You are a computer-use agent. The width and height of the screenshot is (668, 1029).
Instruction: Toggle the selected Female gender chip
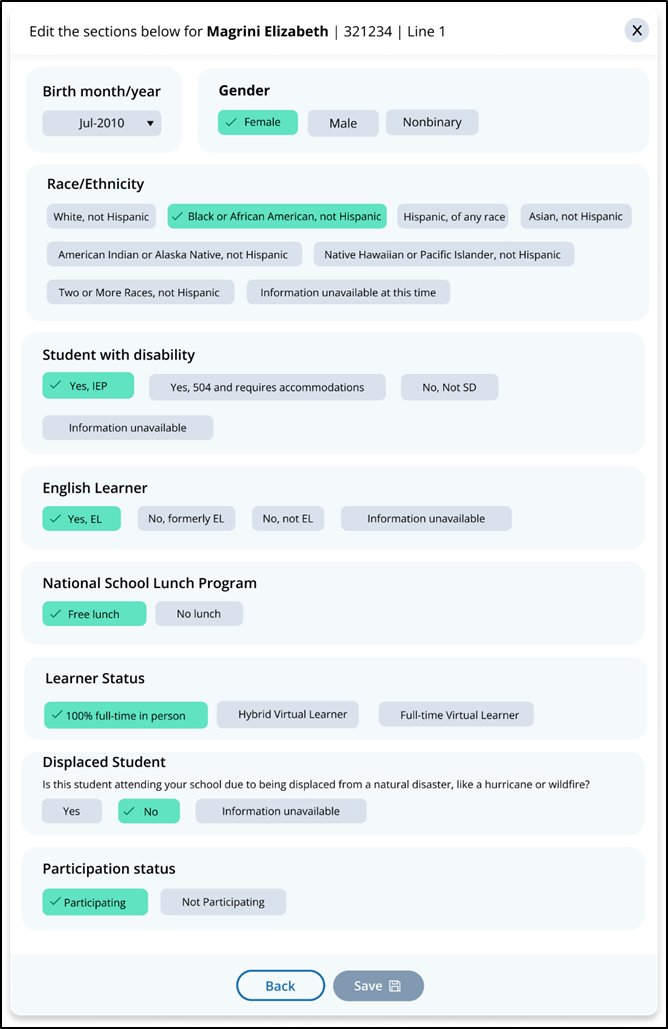258,122
